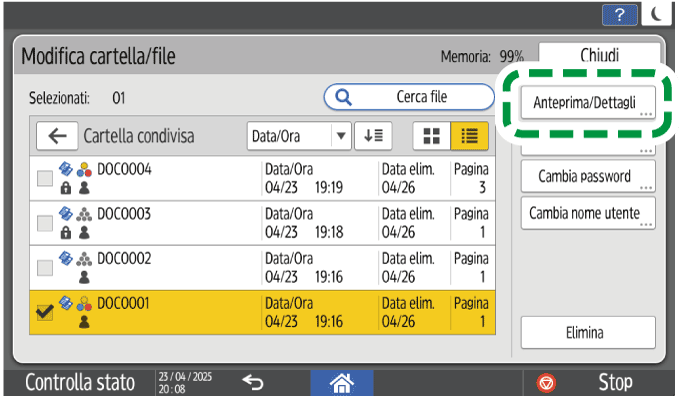
Task: Click the blue document icon on DOC0002
Action: (66, 258)
